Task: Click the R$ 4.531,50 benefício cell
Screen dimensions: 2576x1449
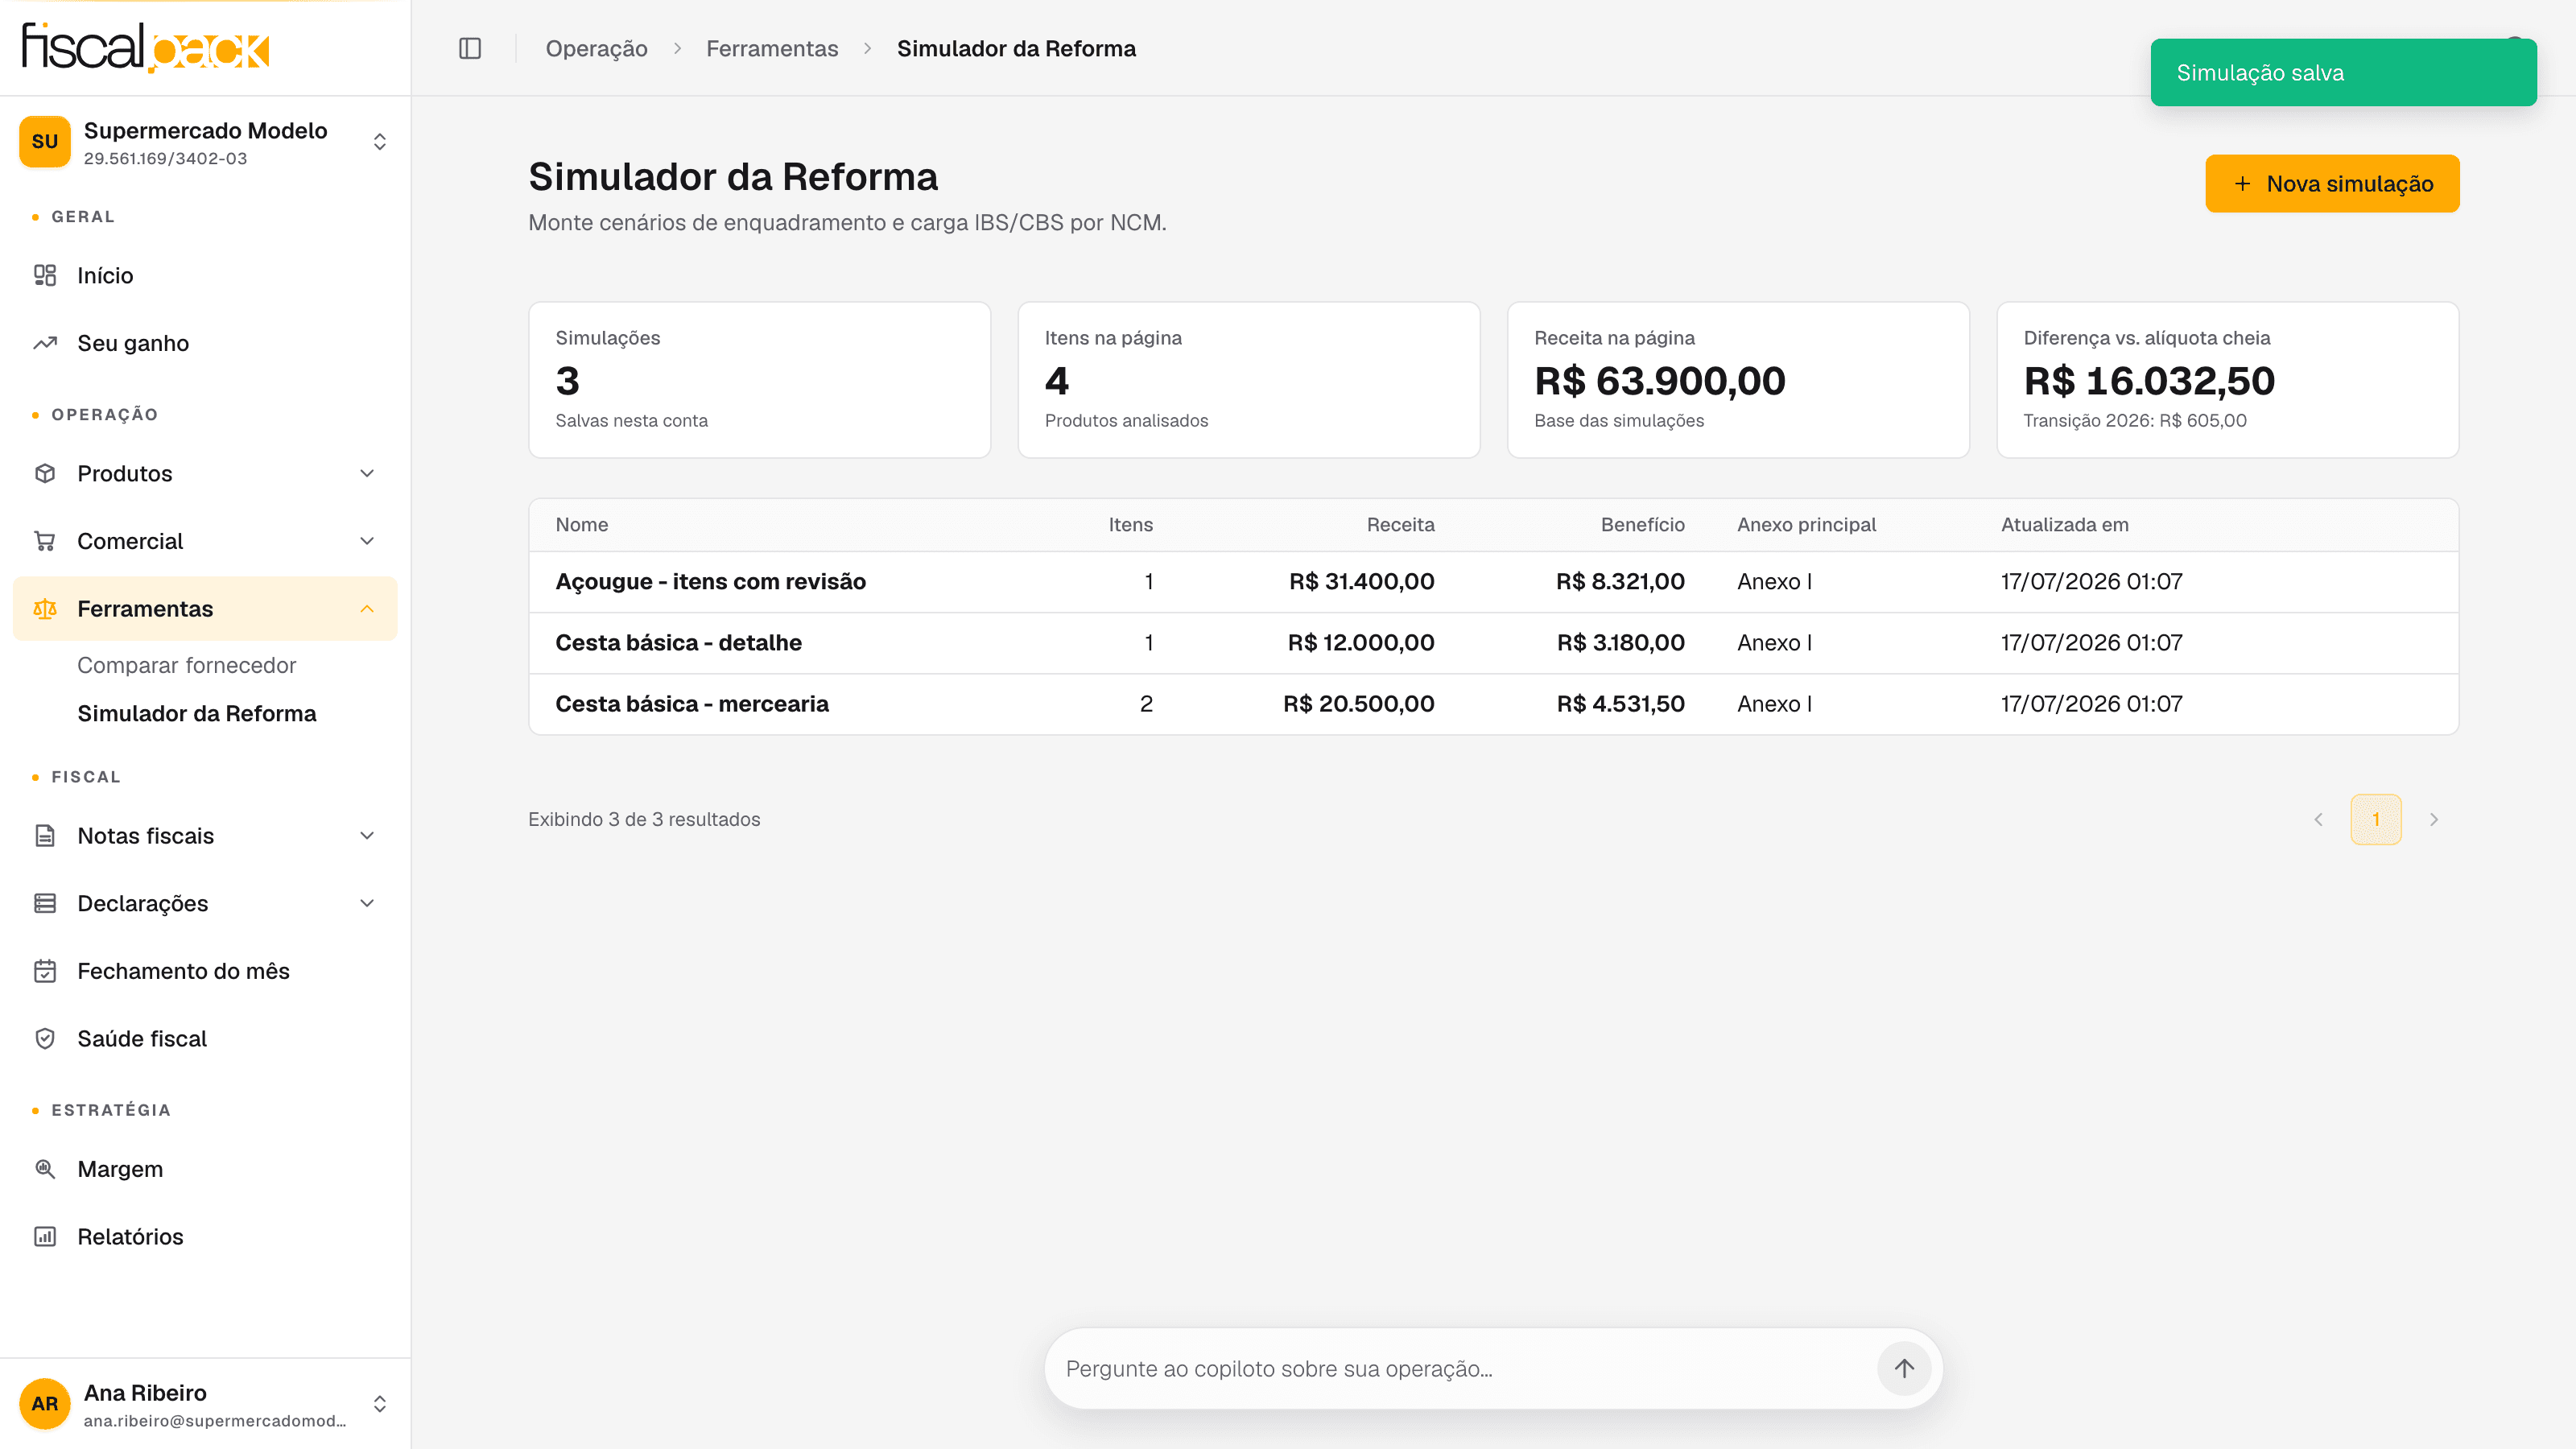Action: point(1620,704)
